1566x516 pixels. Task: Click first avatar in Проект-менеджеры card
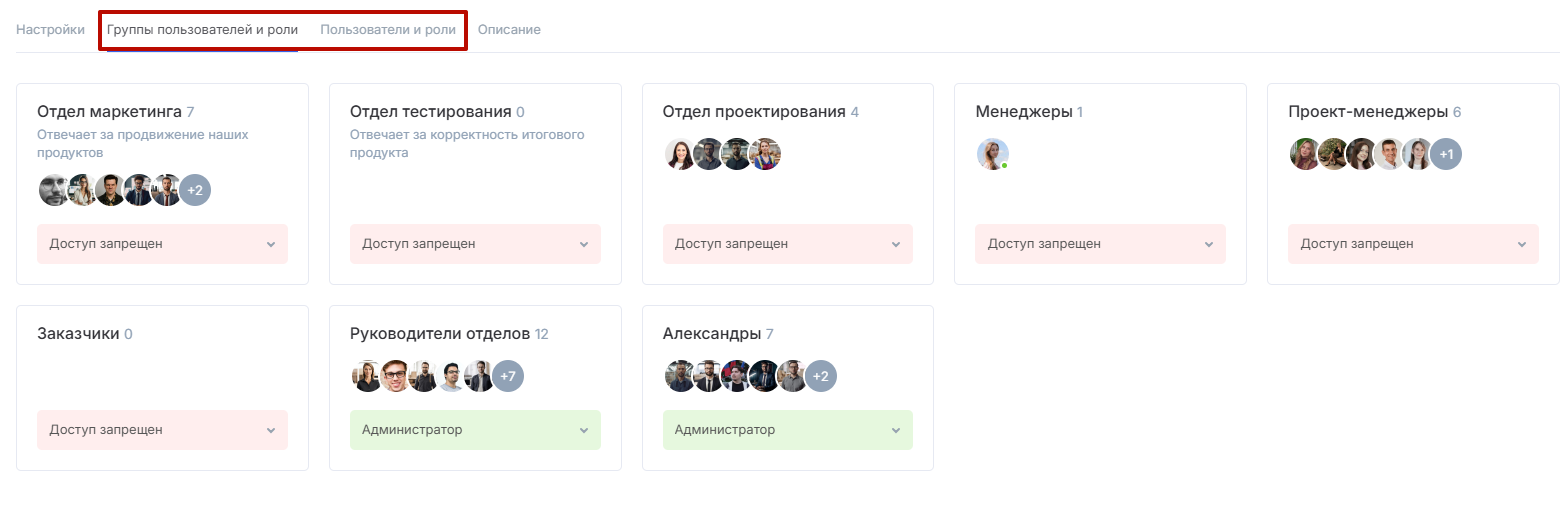[x=1305, y=154]
